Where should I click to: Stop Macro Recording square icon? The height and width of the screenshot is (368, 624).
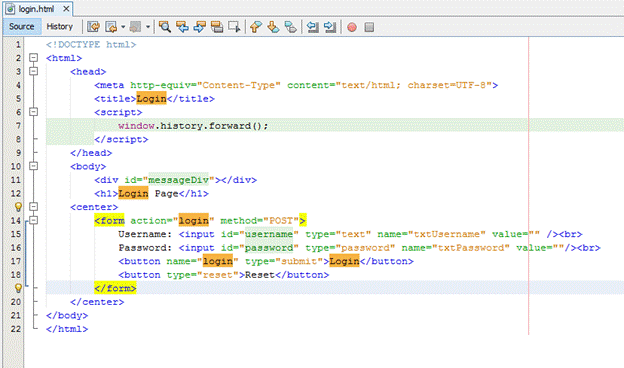(369, 27)
